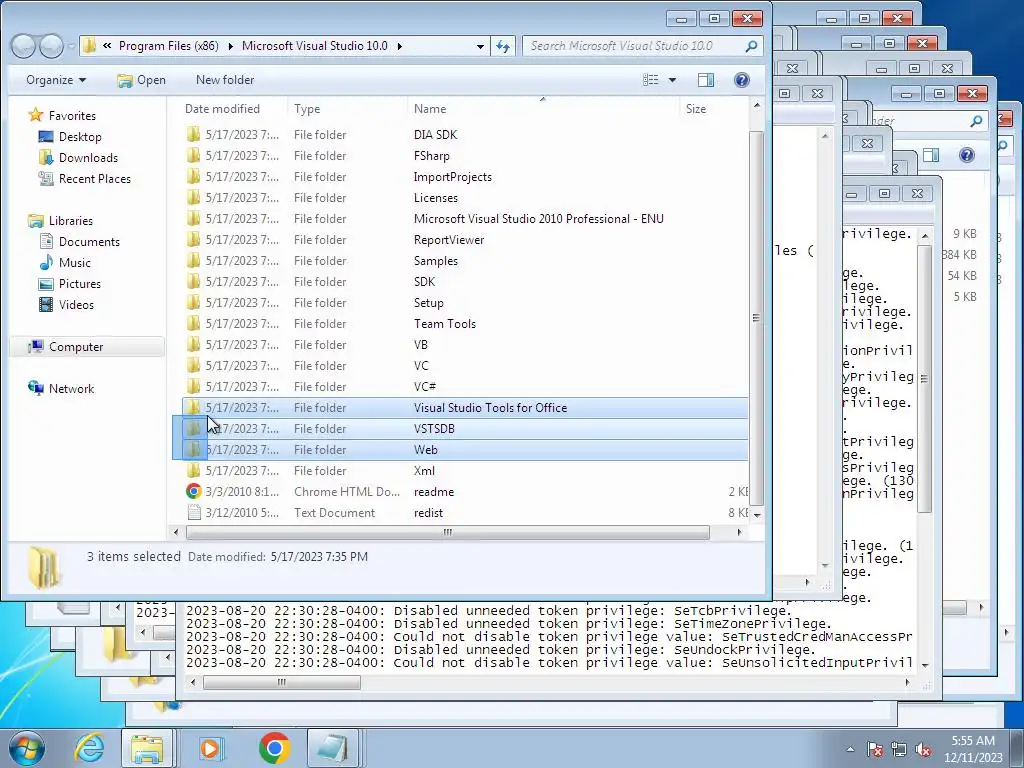Launch Windows Media Player from taskbar
This screenshot has width=1024, height=768.
click(x=210, y=748)
